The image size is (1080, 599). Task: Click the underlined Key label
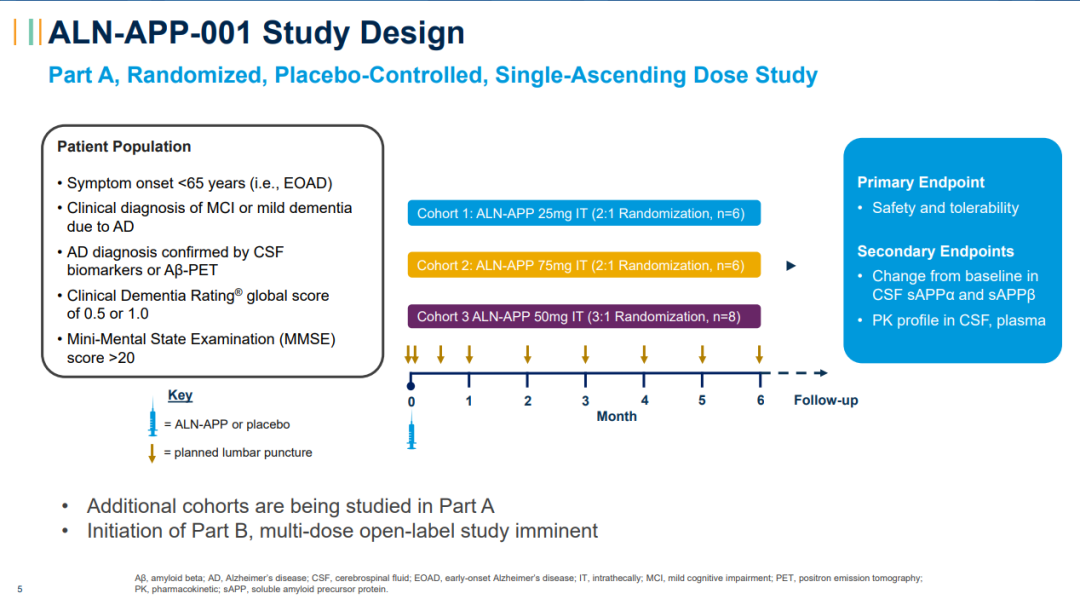180,396
